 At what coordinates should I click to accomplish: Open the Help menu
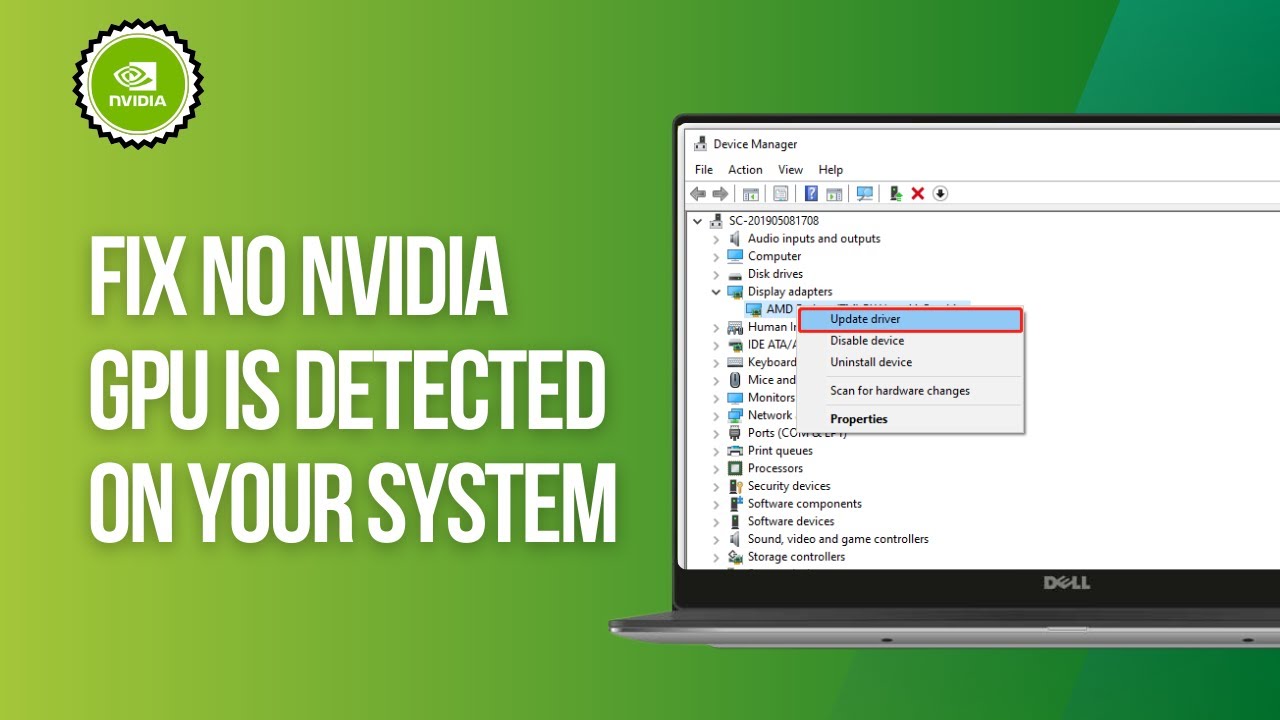pyautogui.click(x=830, y=170)
